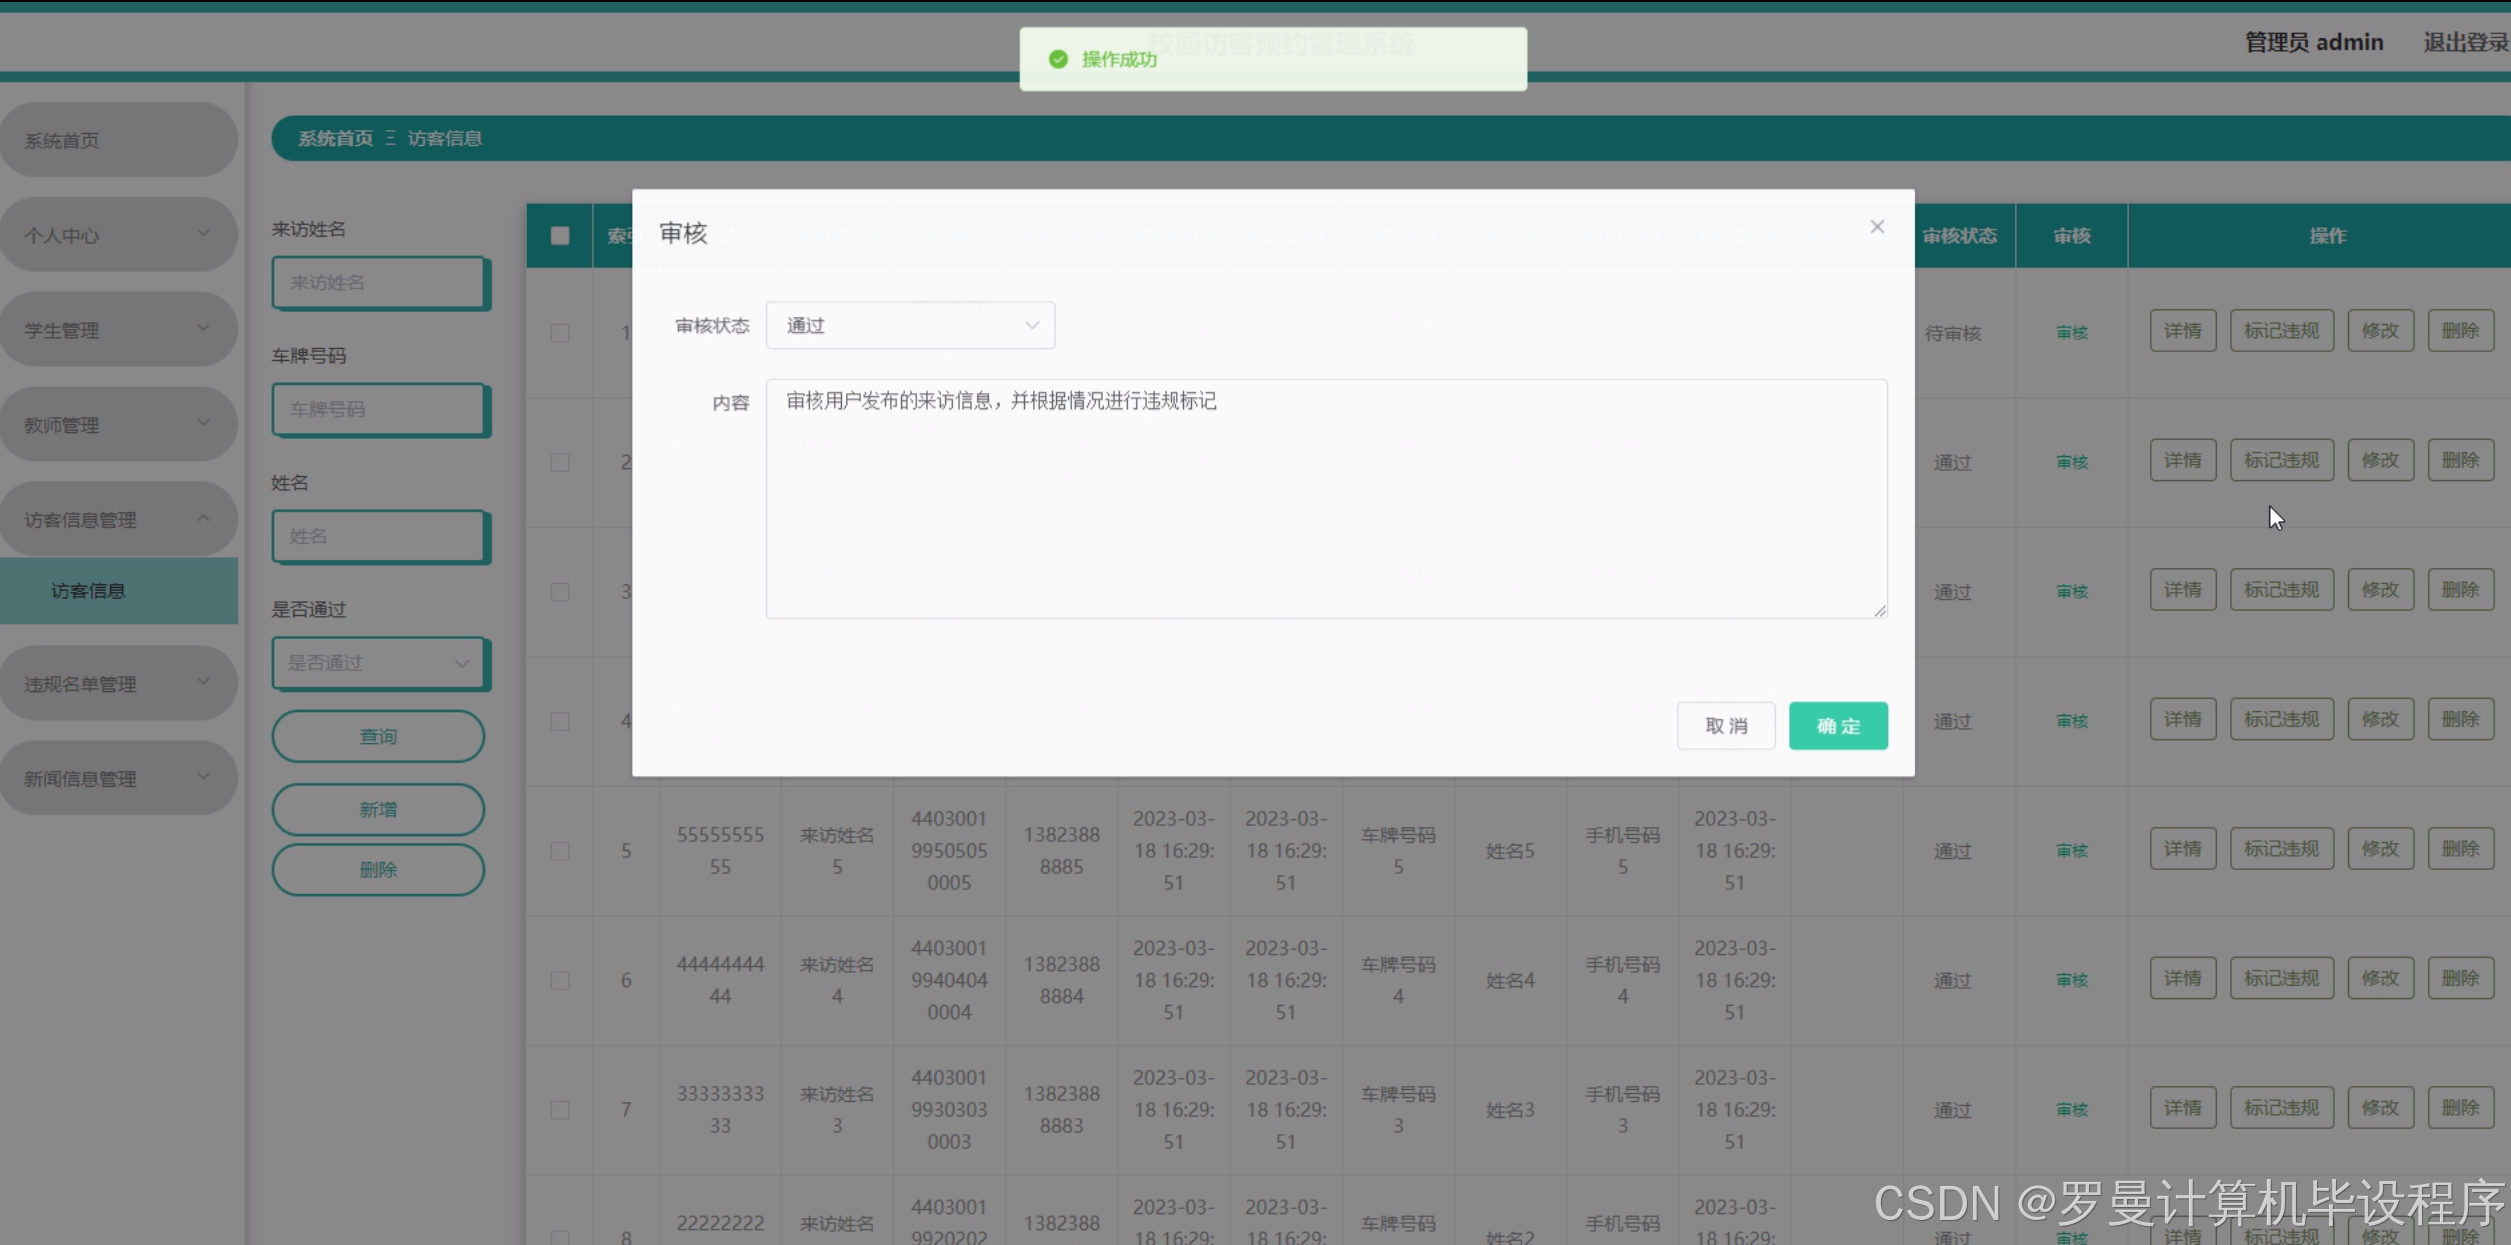
Task: Open the 是否通过 filter dropdown
Action: click(378, 663)
